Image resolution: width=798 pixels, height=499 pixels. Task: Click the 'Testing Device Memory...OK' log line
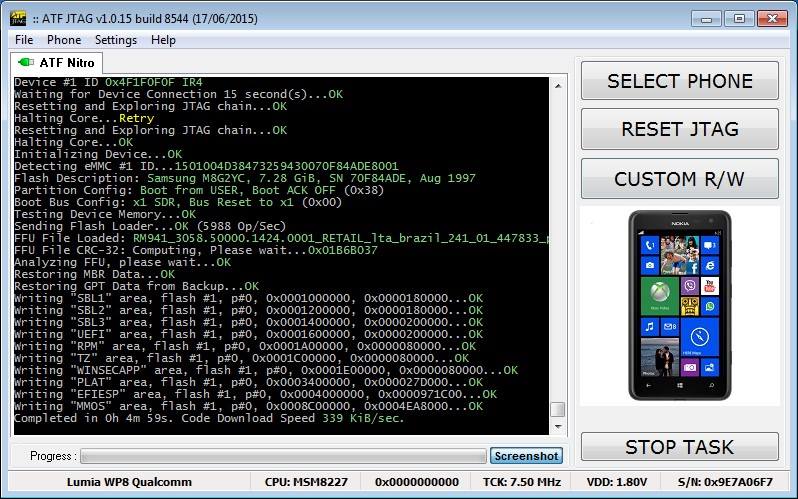coord(105,214)
